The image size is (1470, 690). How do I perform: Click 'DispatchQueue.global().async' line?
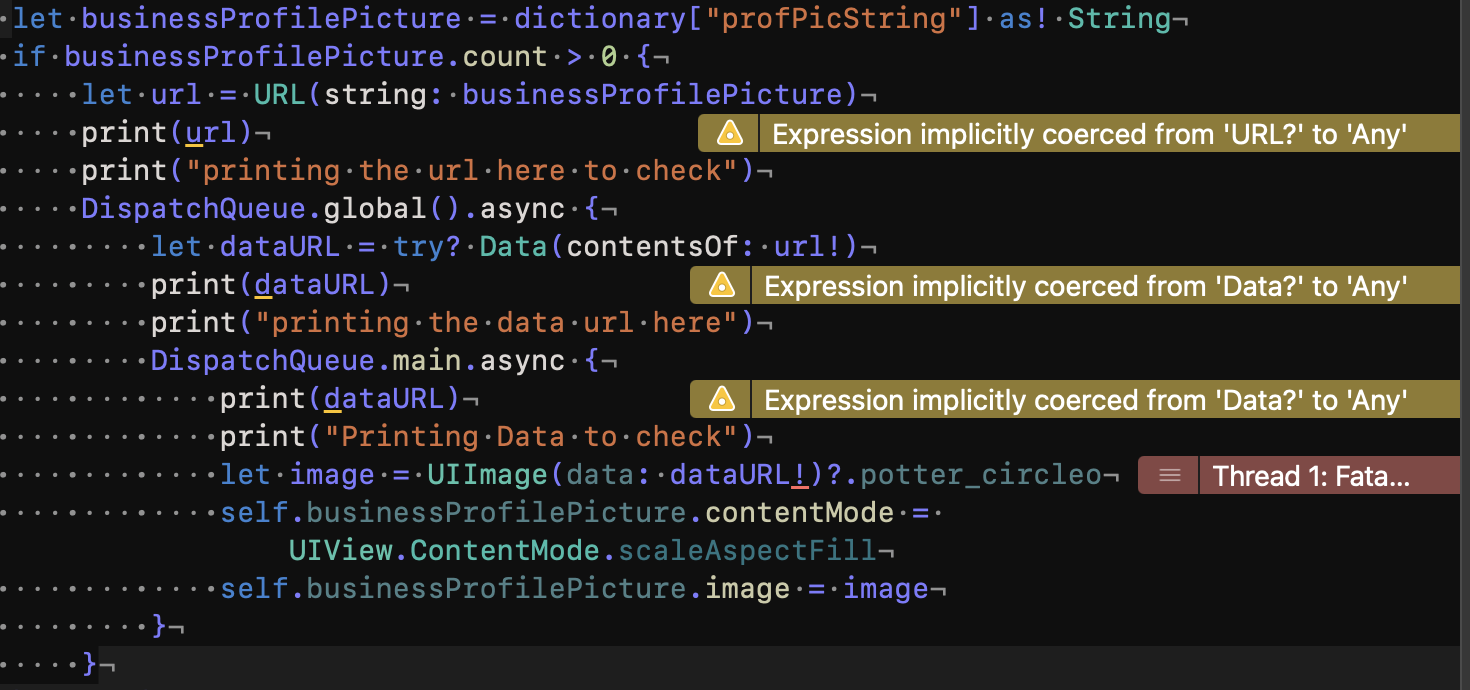[350, 209]
